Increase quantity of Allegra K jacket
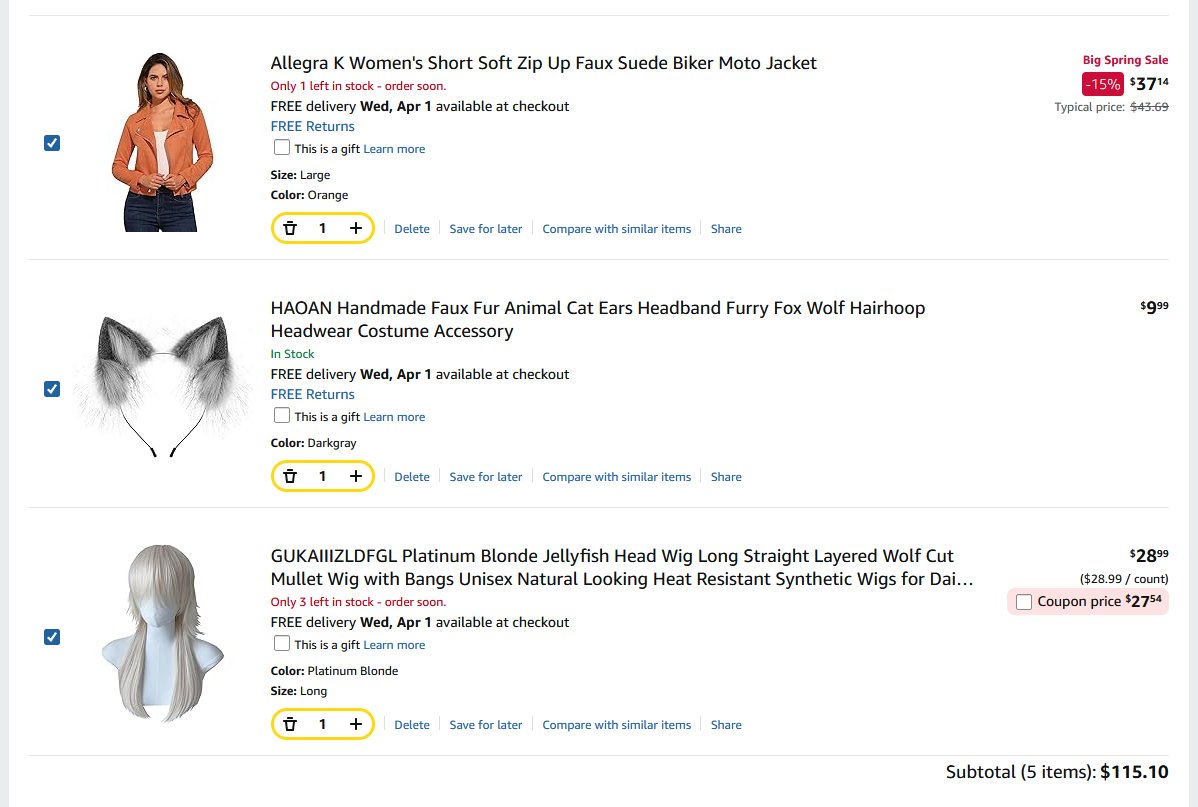The width and height of the screenshot is (1198, 807). [356, 229]
